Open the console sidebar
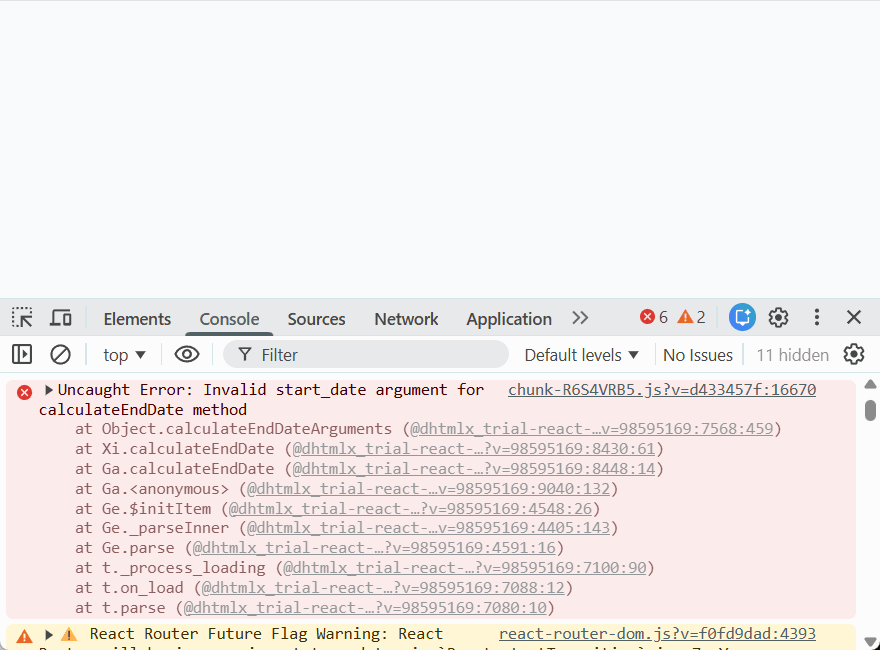This screenshot has height=650, width=880. click(x=21, y=354)
